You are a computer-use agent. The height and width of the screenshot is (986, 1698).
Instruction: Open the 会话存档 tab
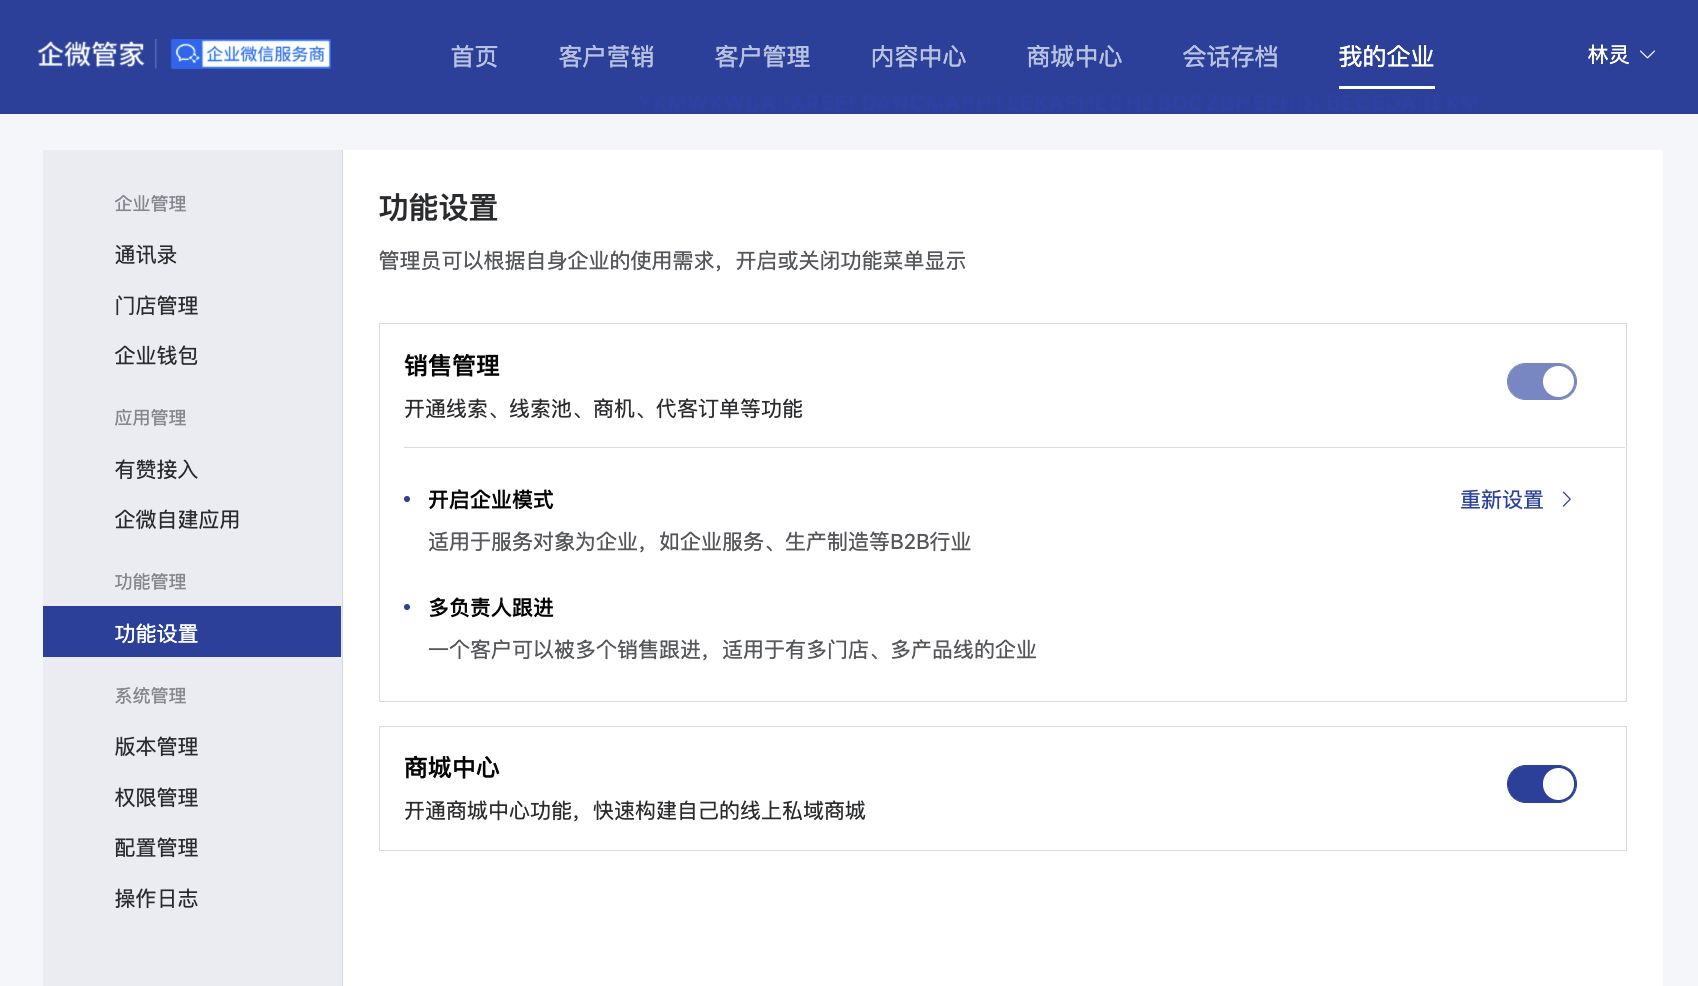pos(1230,56)
